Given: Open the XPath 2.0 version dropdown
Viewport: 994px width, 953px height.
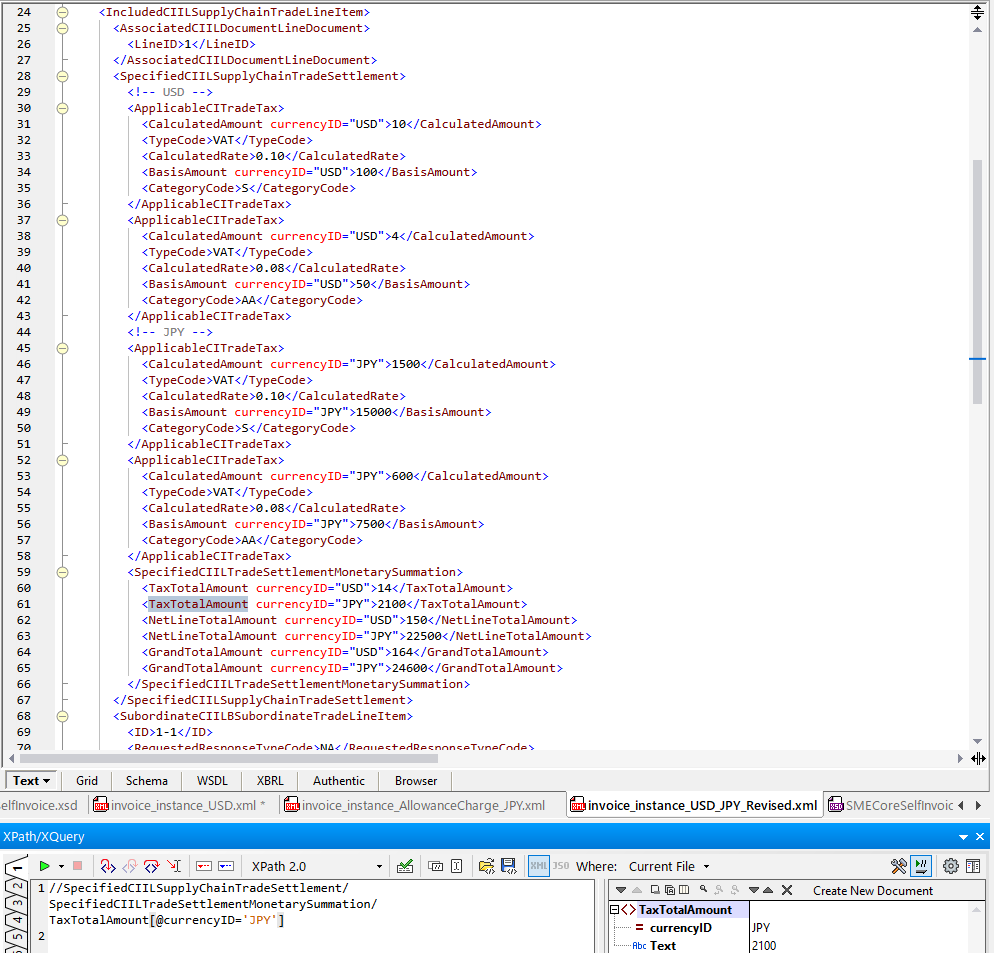Looking at the screenshot, I should point(316,866).
